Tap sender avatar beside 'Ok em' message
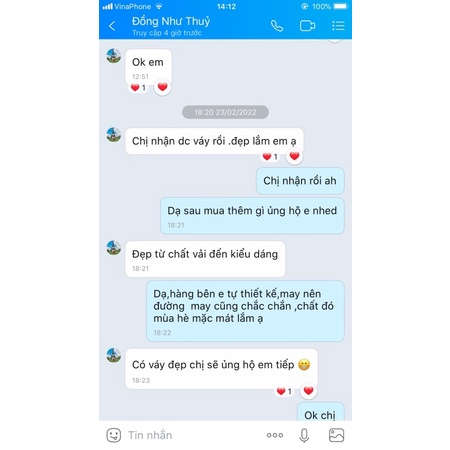The width and height of the screenshot is (450, 450). click(x=114, y=56)
